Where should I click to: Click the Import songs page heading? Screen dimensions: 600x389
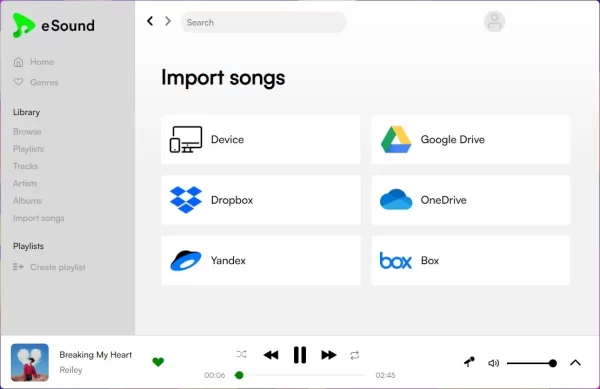pos(223,78)
